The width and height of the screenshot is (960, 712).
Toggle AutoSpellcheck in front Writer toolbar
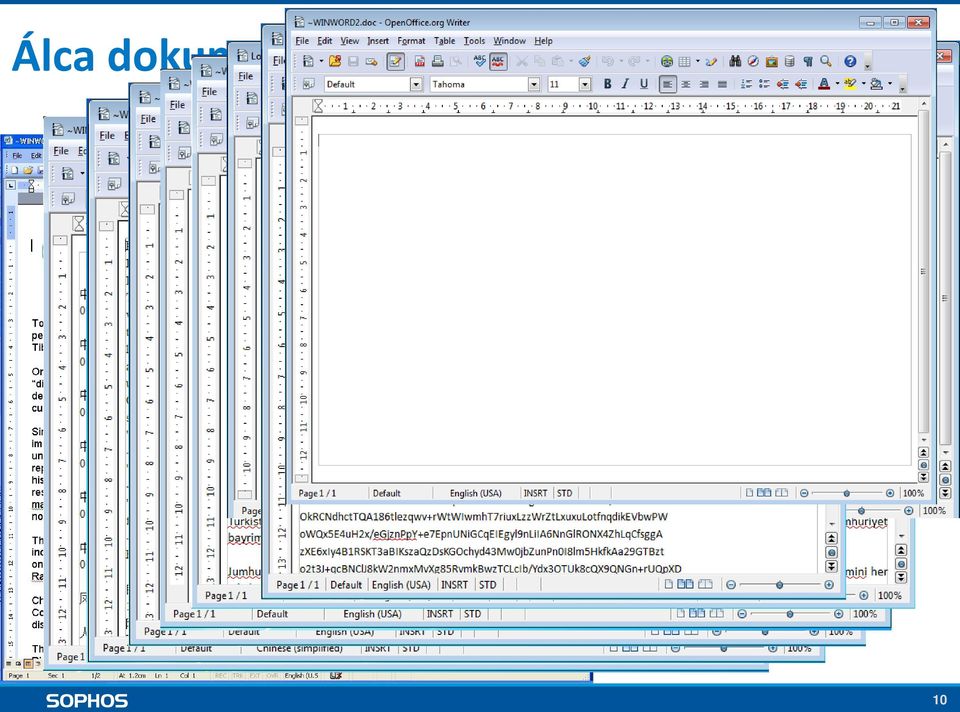click(x=498, y=61)
